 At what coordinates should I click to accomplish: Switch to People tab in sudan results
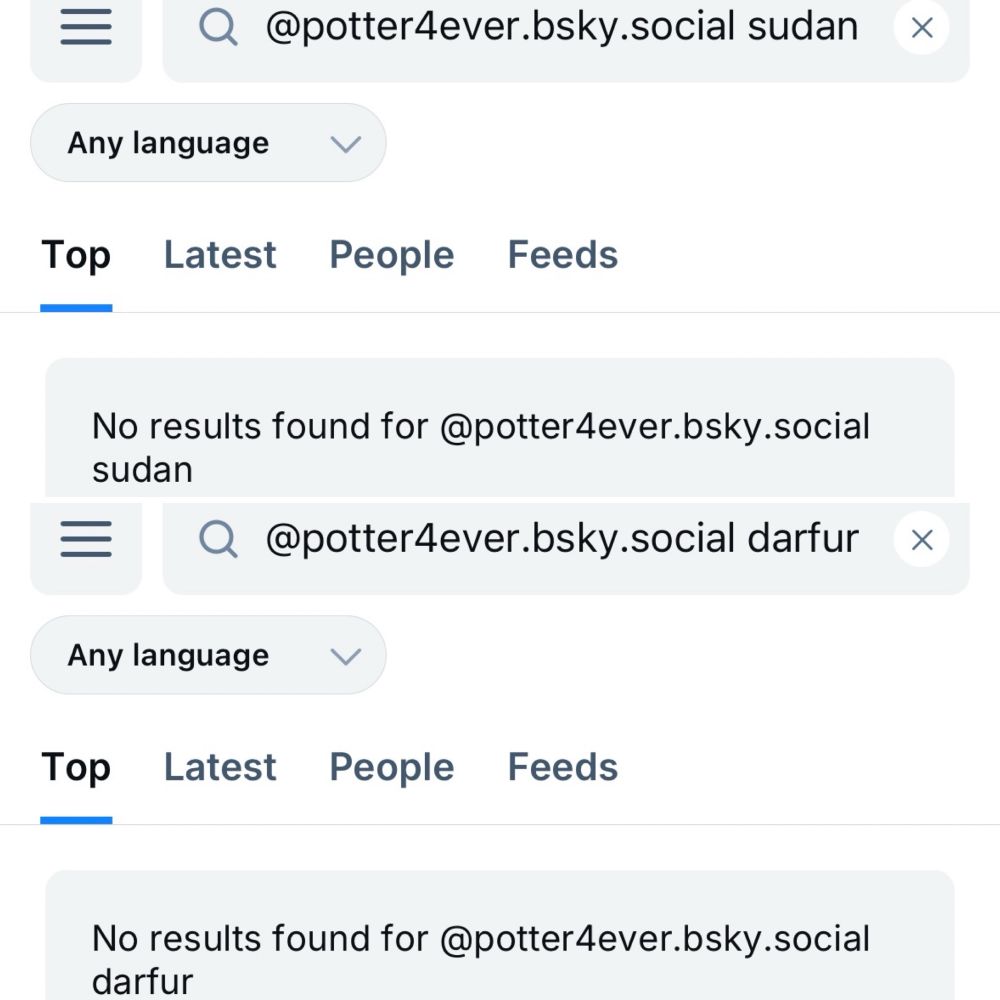[x=392, y=255]
